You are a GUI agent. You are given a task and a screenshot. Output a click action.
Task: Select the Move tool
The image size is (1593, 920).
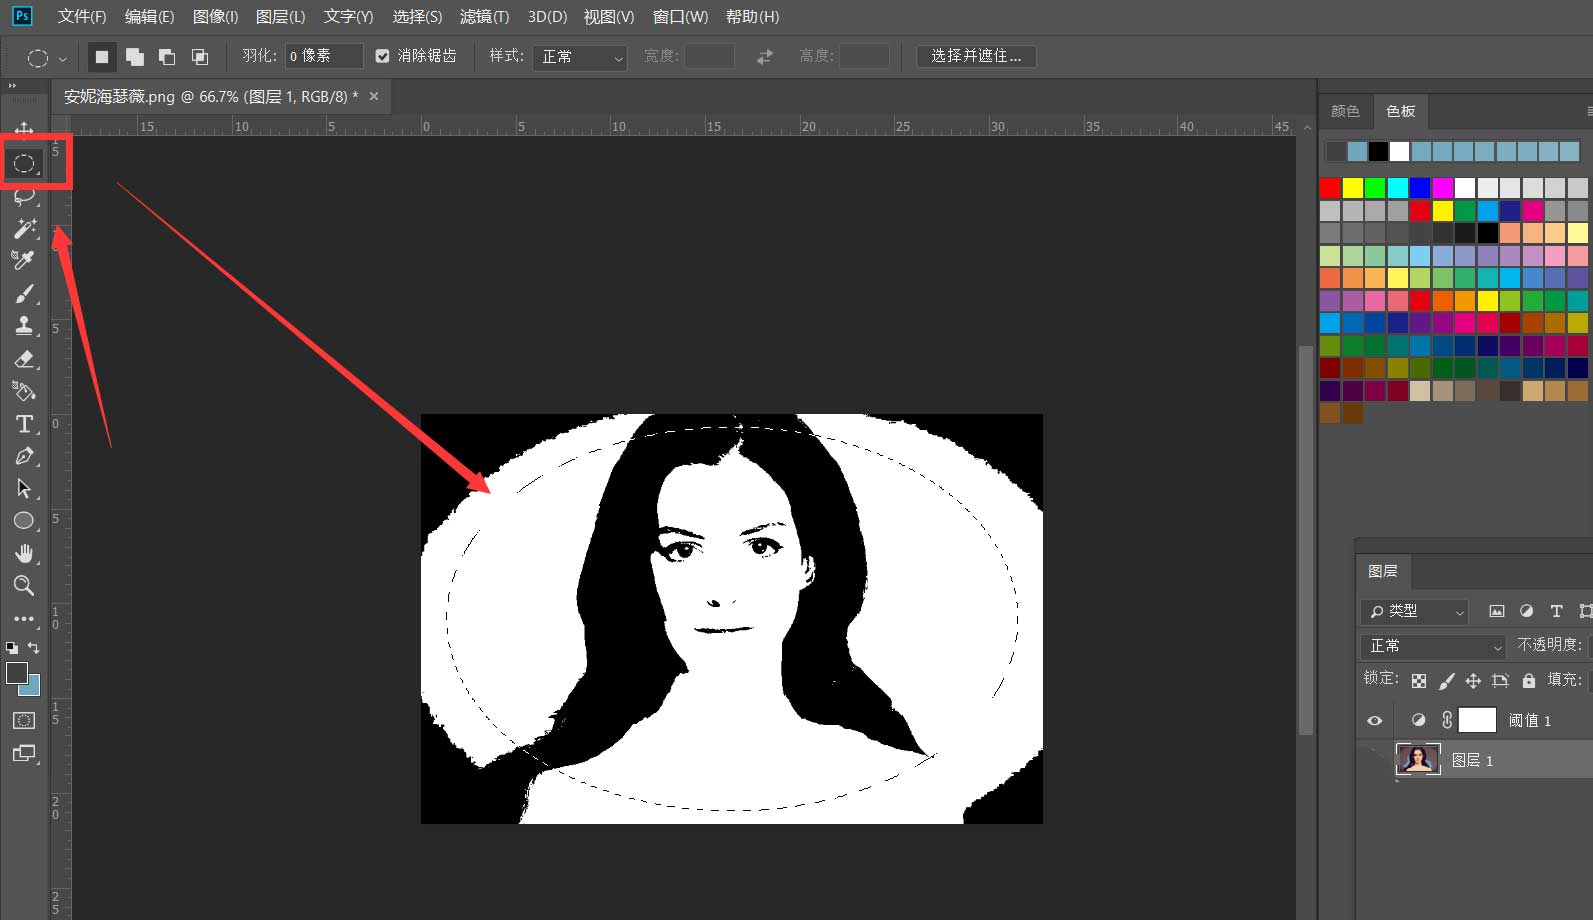tap(24, 130)
